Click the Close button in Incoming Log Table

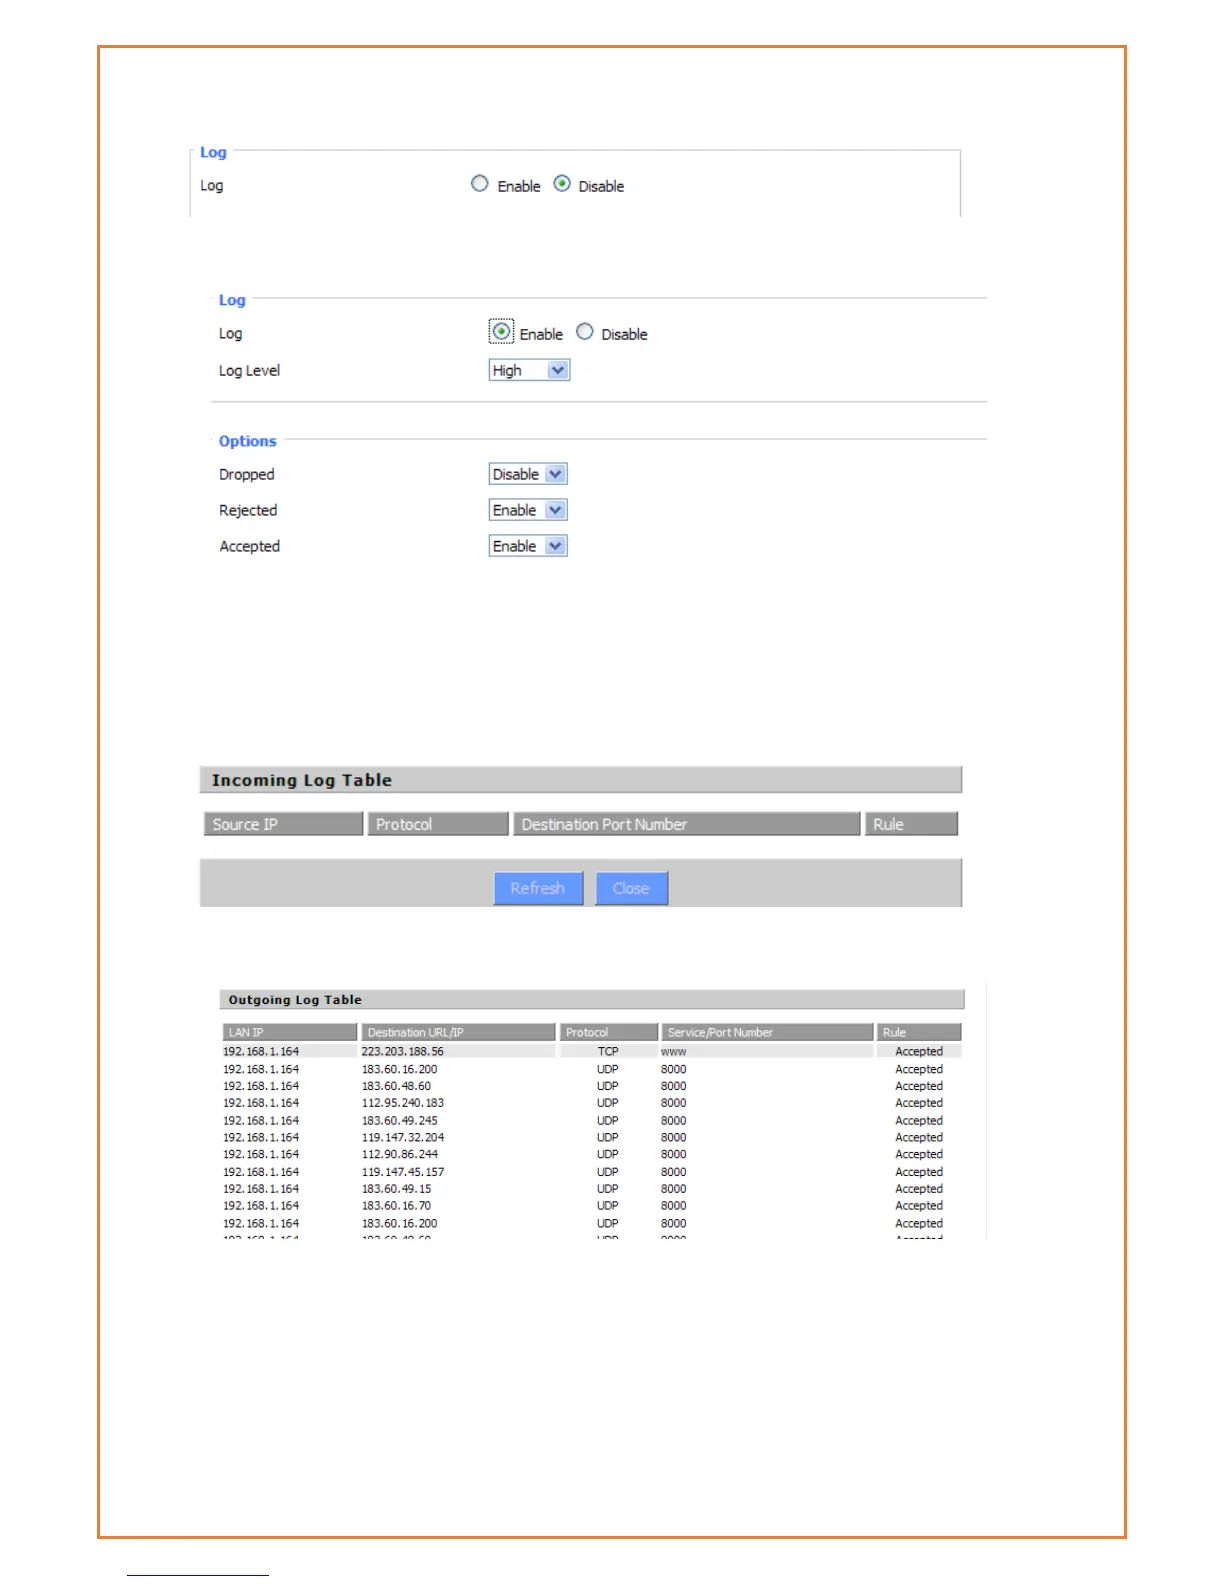(631, 888)
